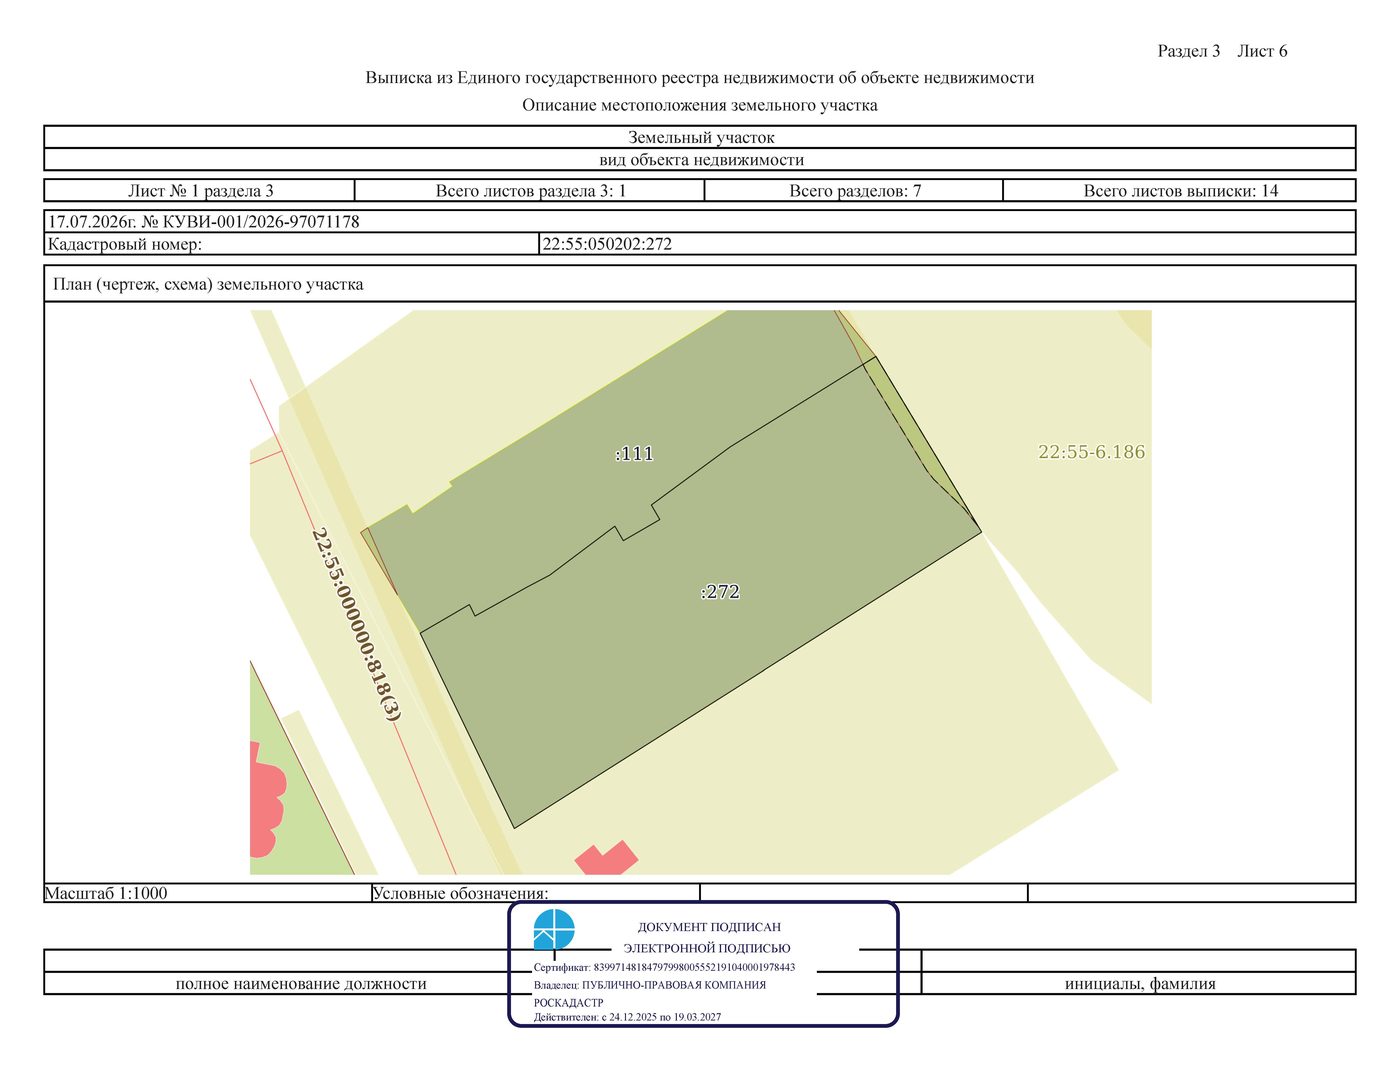Click zone label 22:55-6.186
Screen dimensions: 1400x1082
pos(1091,452)
